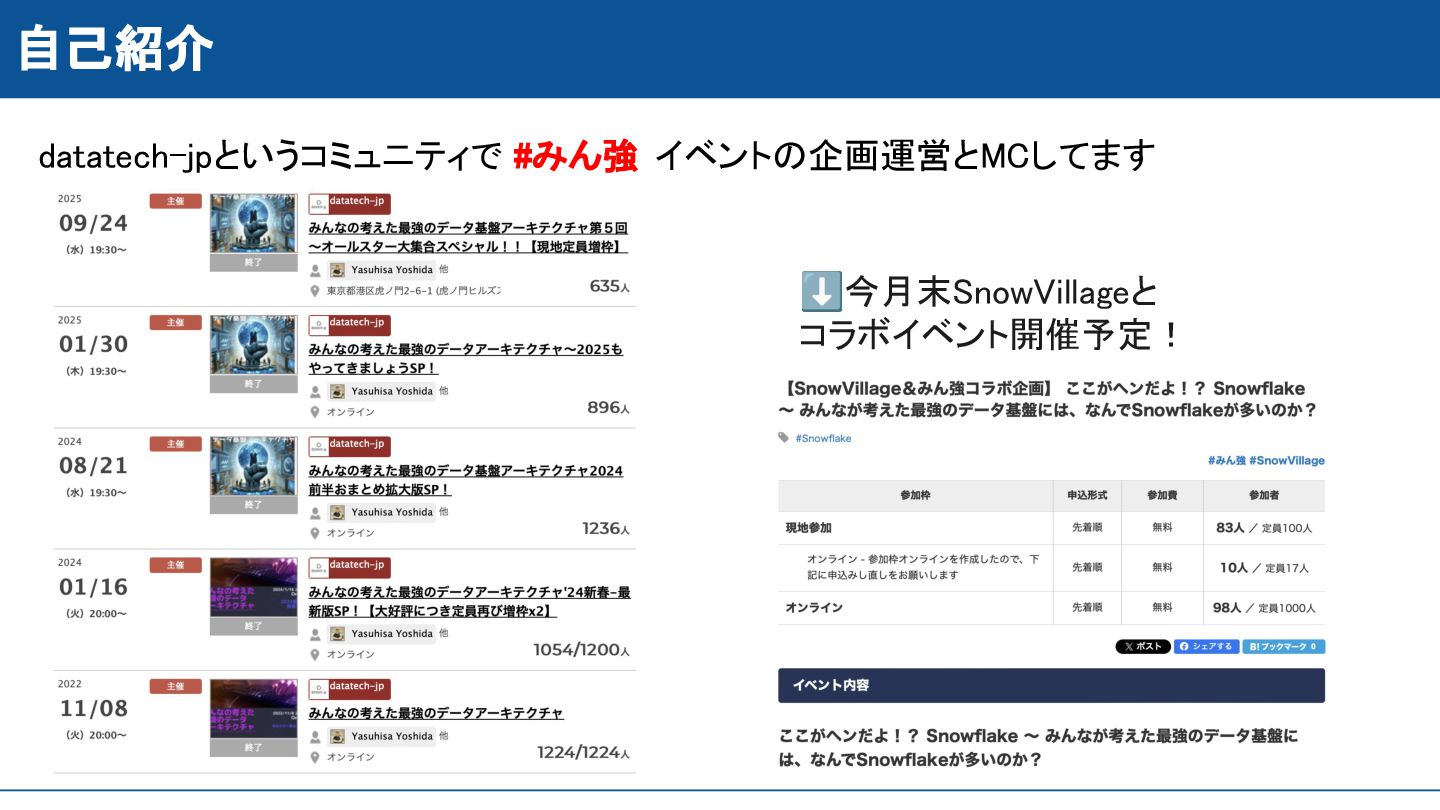Open the 11/08 みんなの考えた最強のデータアーキテクチャ link

[436, 713]
